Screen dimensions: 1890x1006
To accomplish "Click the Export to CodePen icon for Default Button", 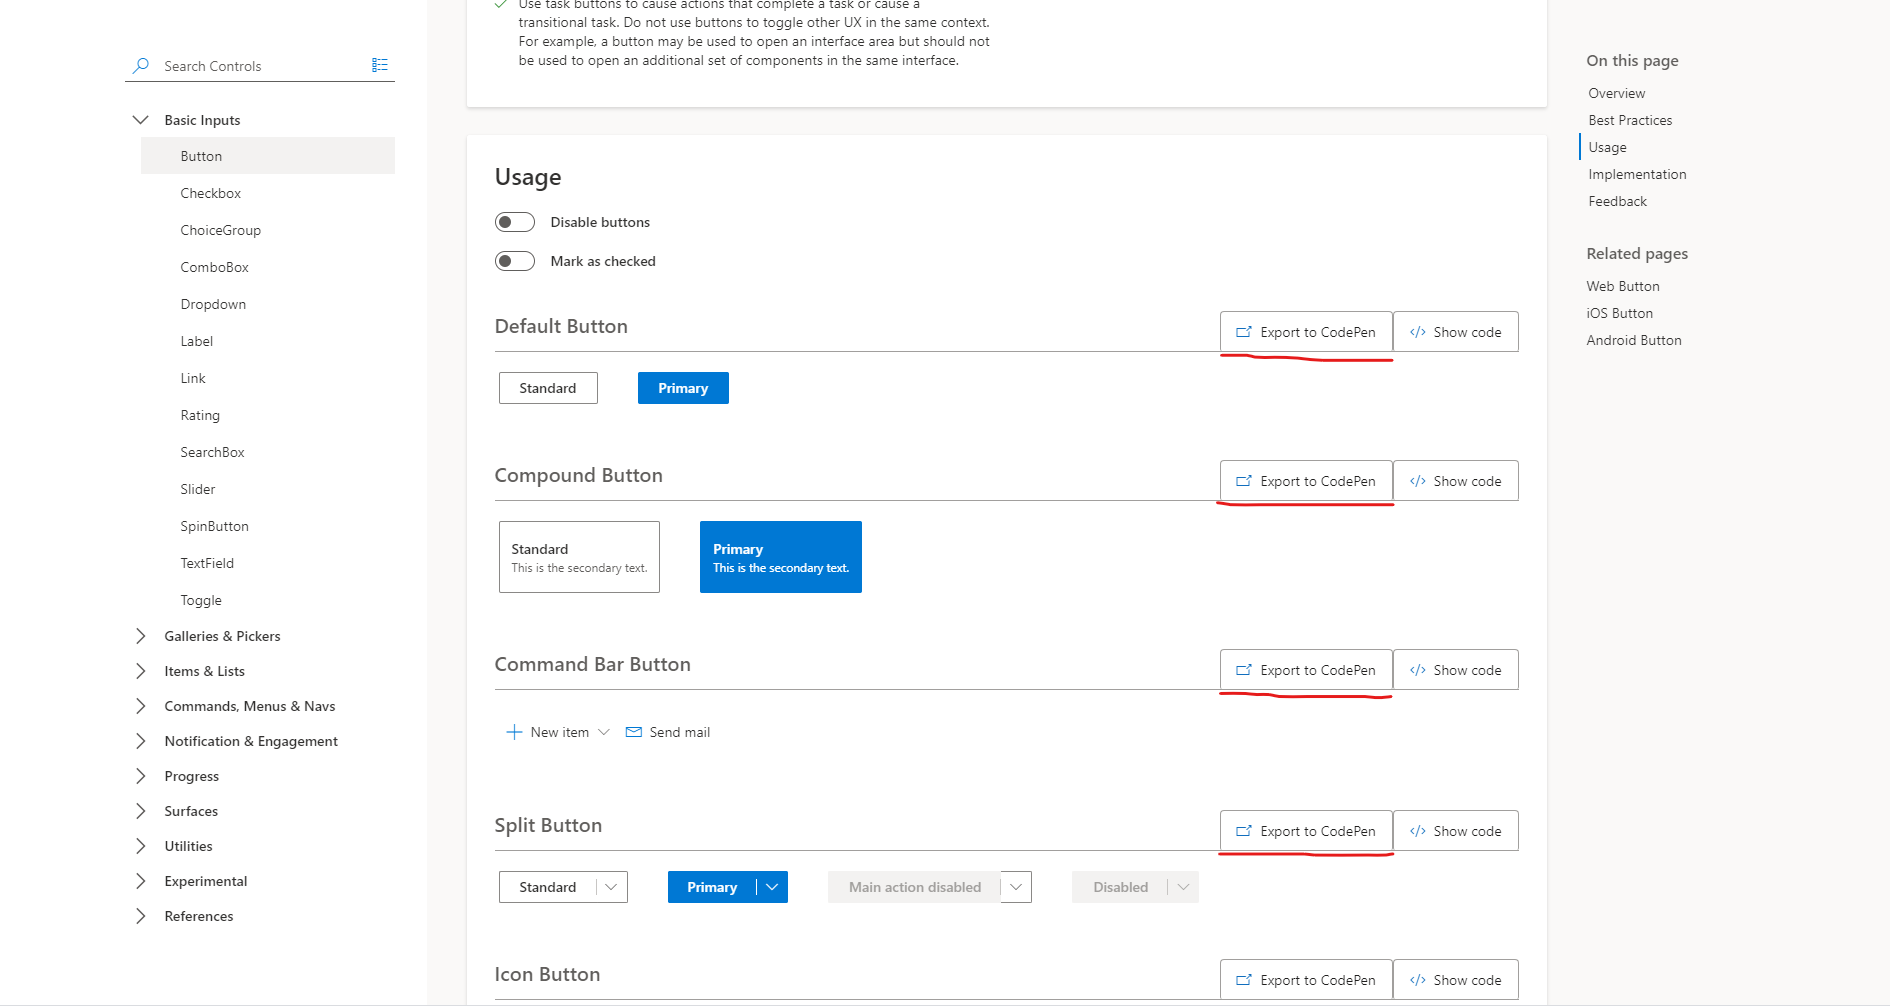I will (x=1245, y=331).
